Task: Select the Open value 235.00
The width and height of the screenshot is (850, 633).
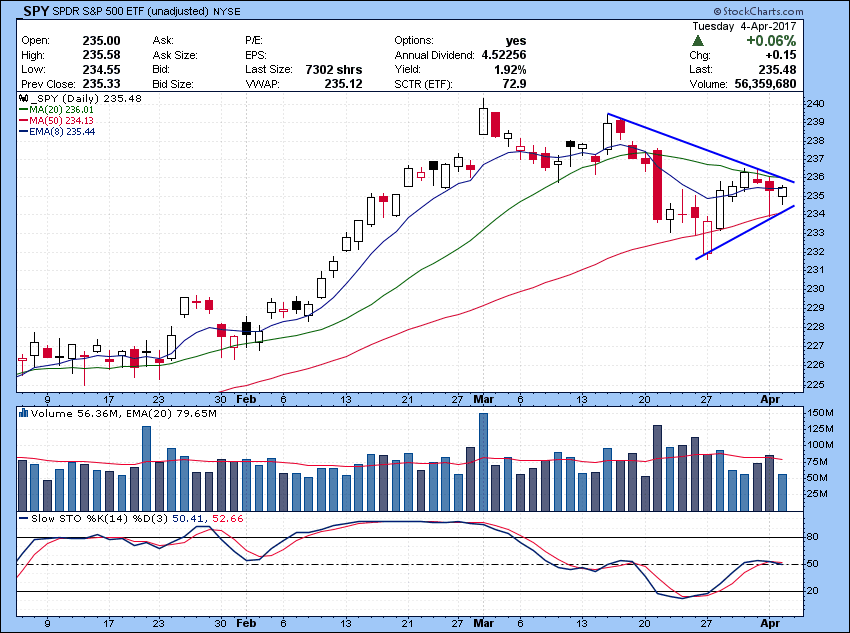Action: tap(101, 41)
